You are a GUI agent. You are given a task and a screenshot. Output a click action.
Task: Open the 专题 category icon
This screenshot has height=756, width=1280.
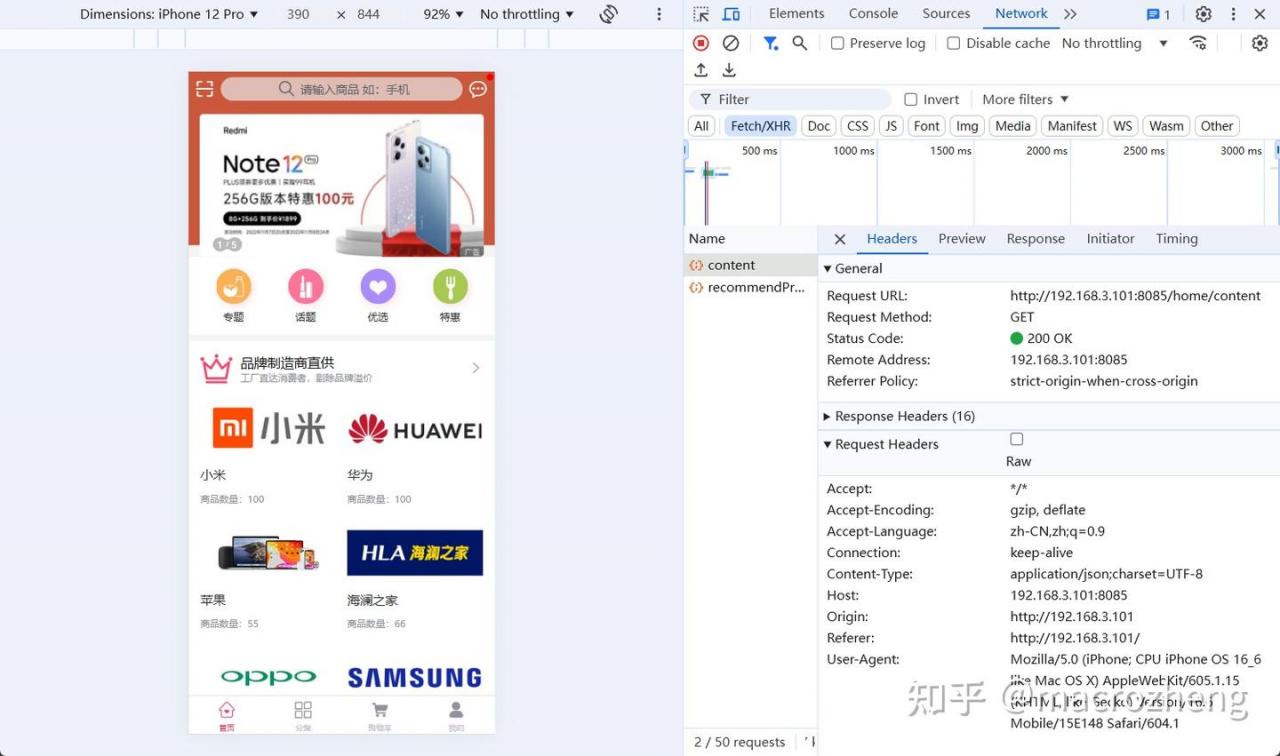[x=233, y=288]
